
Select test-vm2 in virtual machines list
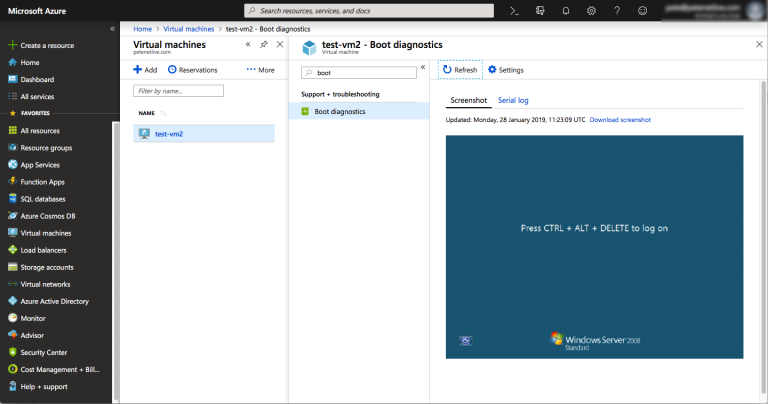204,134
